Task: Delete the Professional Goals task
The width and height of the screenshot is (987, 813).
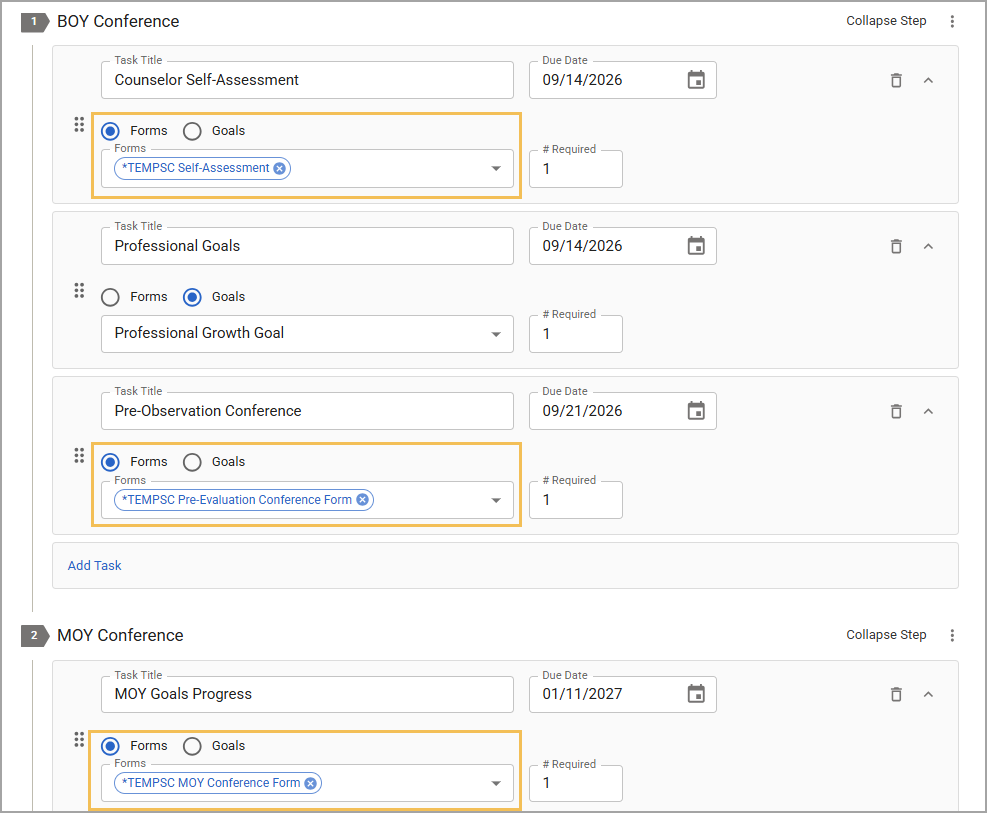Action: (896, 246)
